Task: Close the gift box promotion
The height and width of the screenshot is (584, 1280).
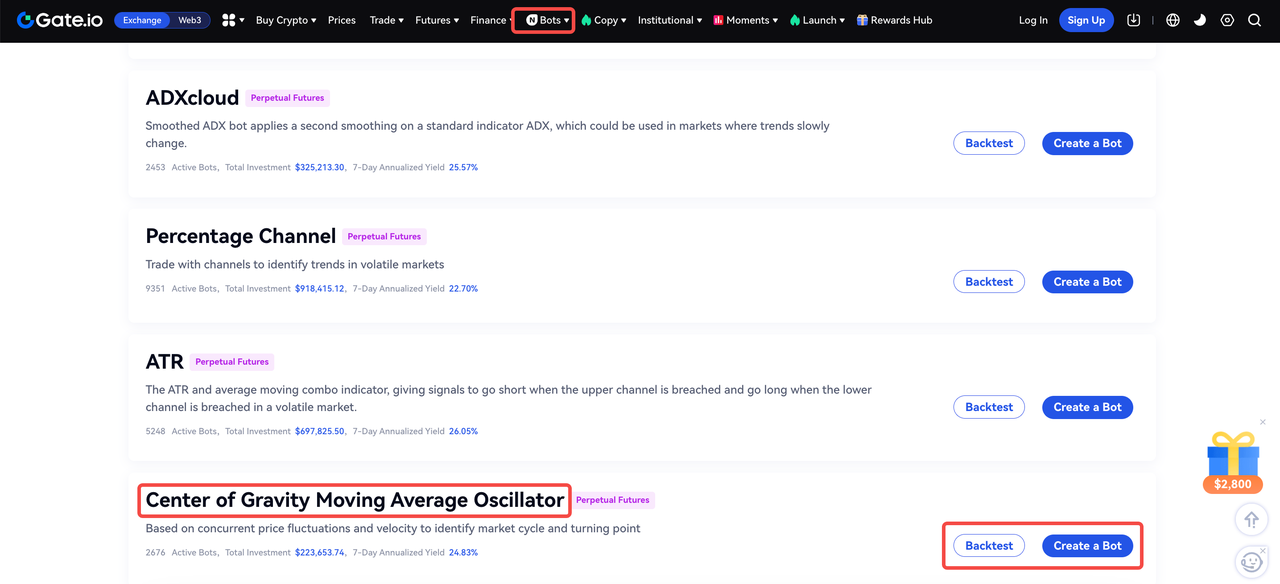Action: point(1263,422)
